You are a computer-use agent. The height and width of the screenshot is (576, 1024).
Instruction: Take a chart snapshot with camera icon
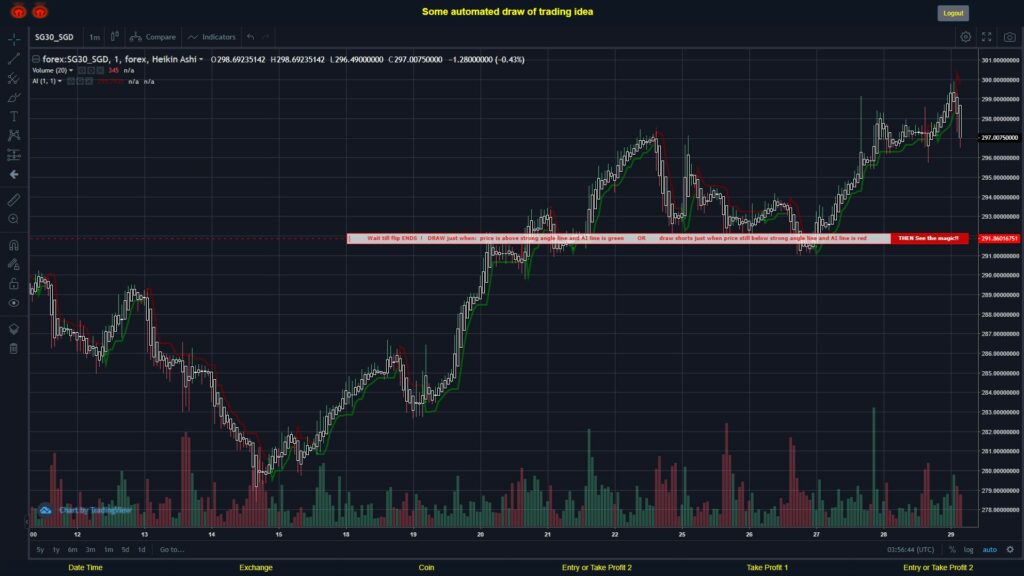[x=1010, y=37]
